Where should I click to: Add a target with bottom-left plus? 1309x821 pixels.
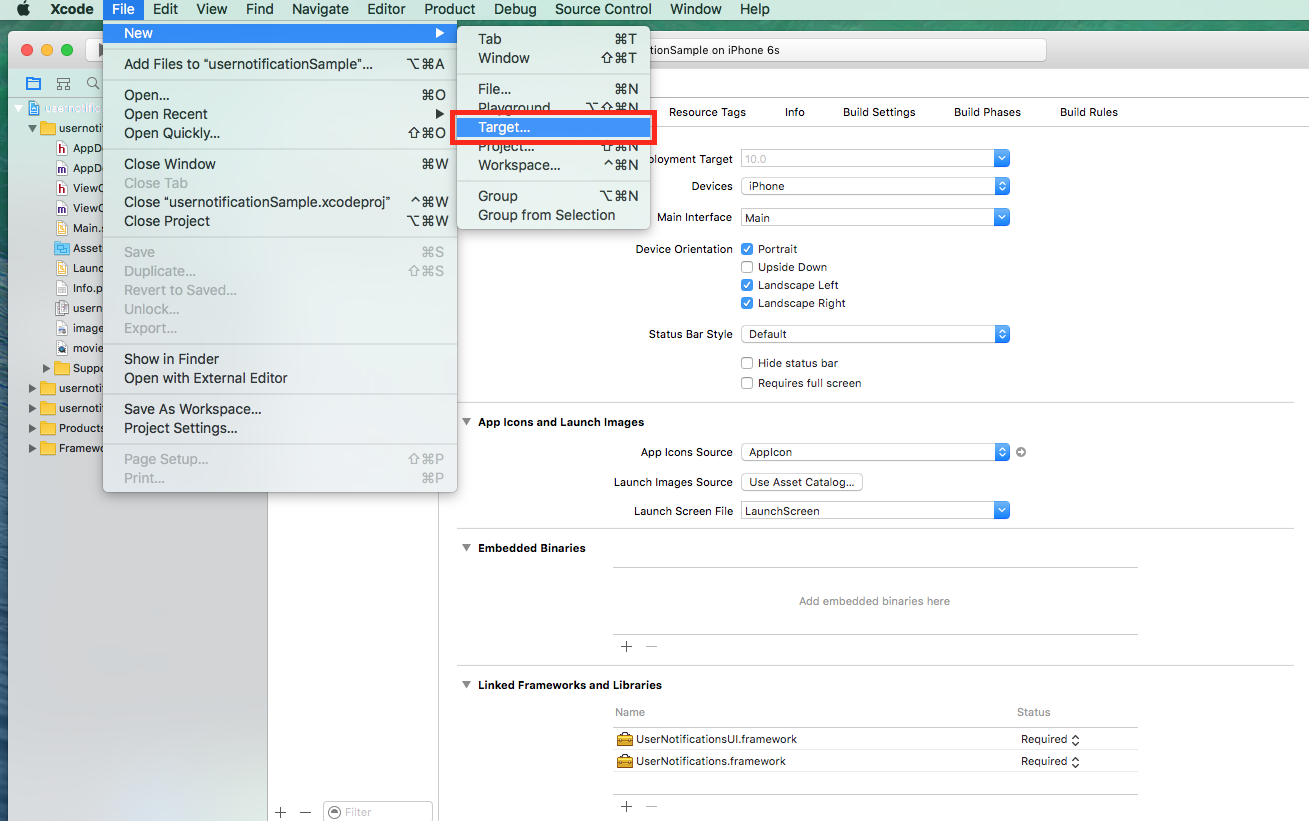click(281, 812)
